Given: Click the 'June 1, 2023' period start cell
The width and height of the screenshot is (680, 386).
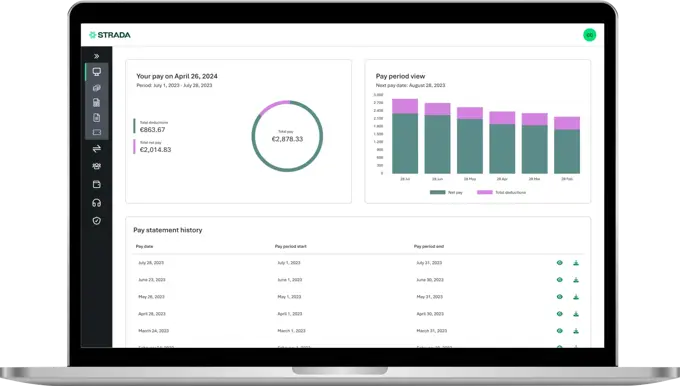Looking at the screenshot, I should pos(290,280).
